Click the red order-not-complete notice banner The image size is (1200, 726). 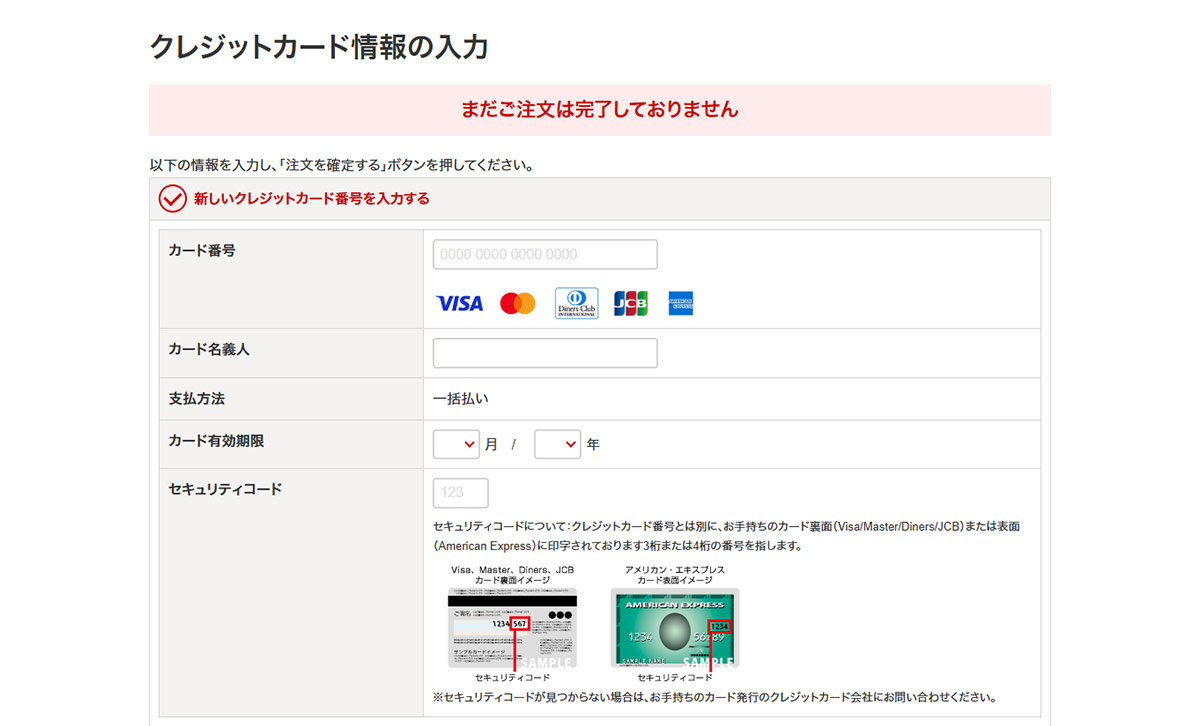[x=600, y=110]
